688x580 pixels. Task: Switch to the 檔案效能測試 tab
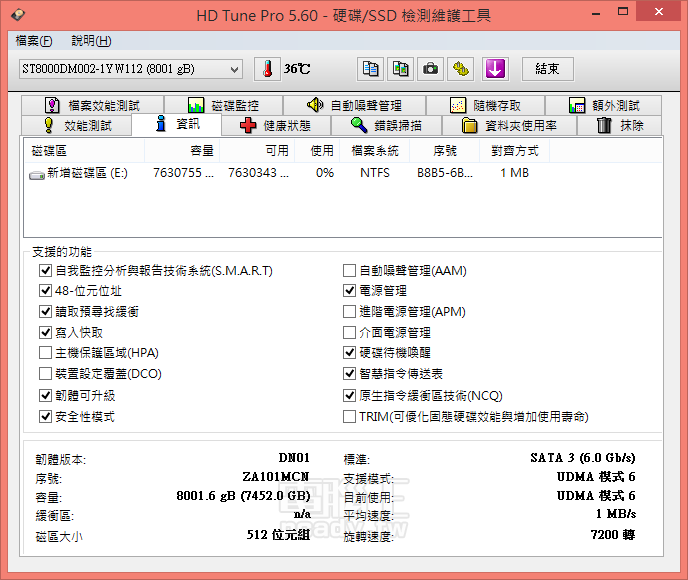tap(93, 105)
